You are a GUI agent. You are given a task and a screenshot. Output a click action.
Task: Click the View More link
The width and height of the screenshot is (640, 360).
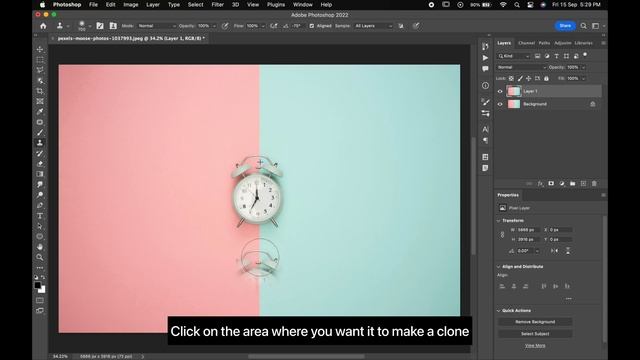click(x=535, y=346)
